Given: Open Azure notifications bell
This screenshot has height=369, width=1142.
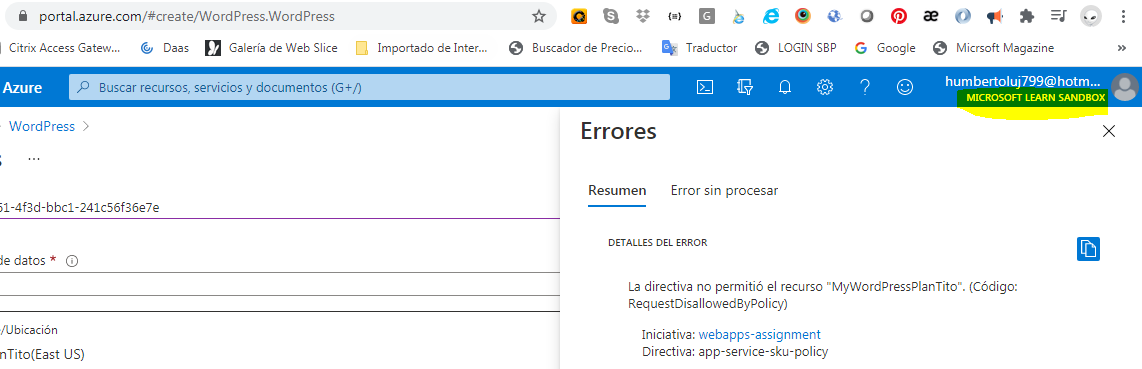Looking at the screenshot, I should [x=784, y=87].
